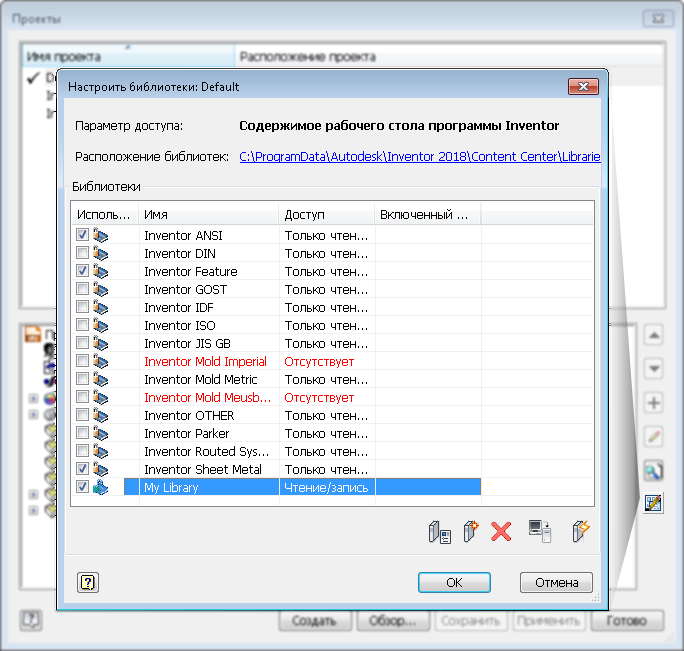Click move up arrow in Projects window
This screenshot has width=684, height=651.
pyautogui.click(x=653, y=335)
